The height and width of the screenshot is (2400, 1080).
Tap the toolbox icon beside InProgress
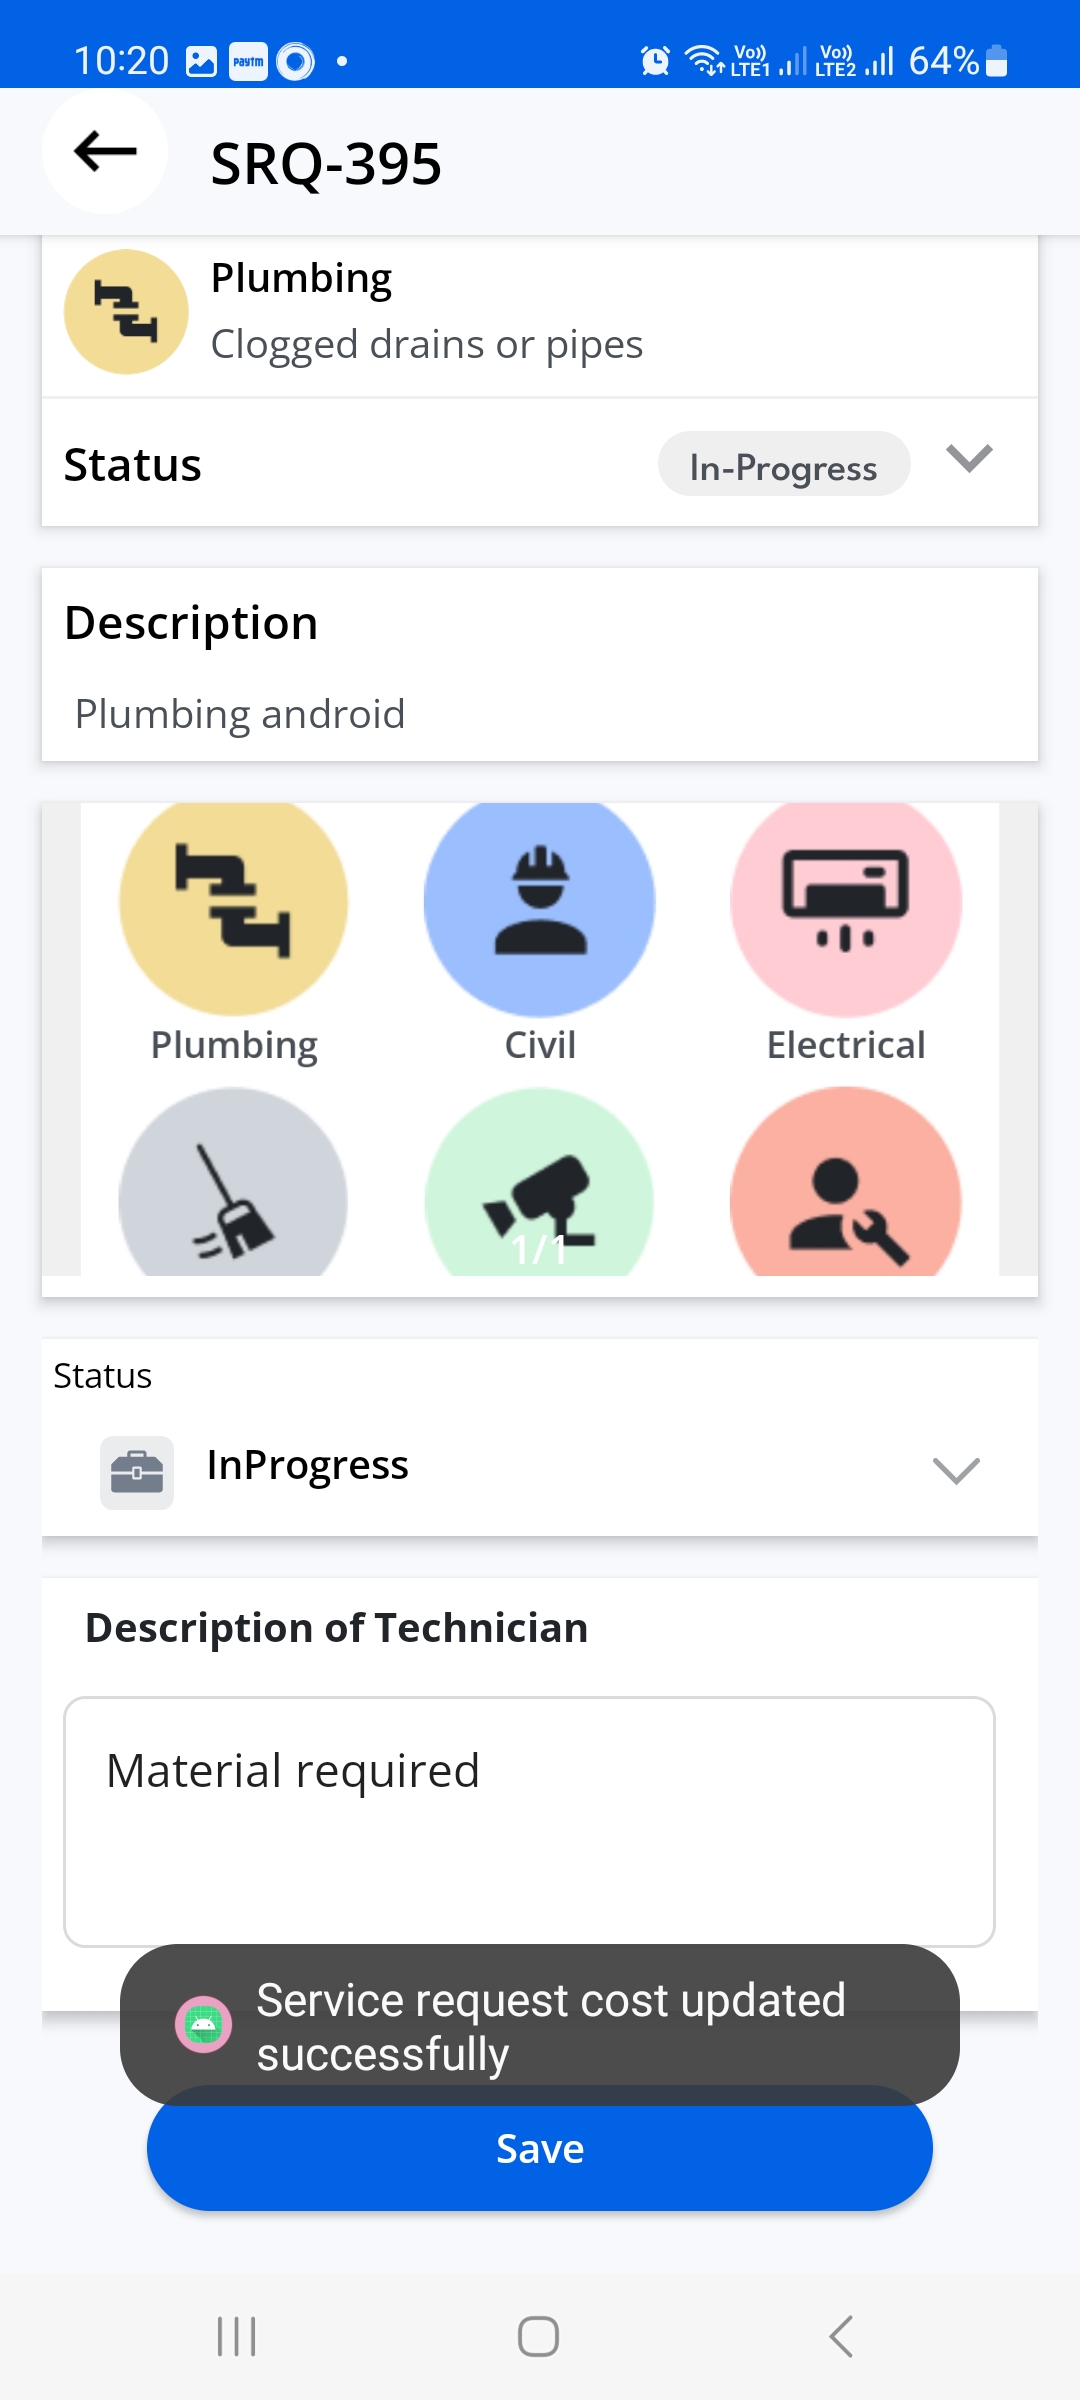[137, 1472]
